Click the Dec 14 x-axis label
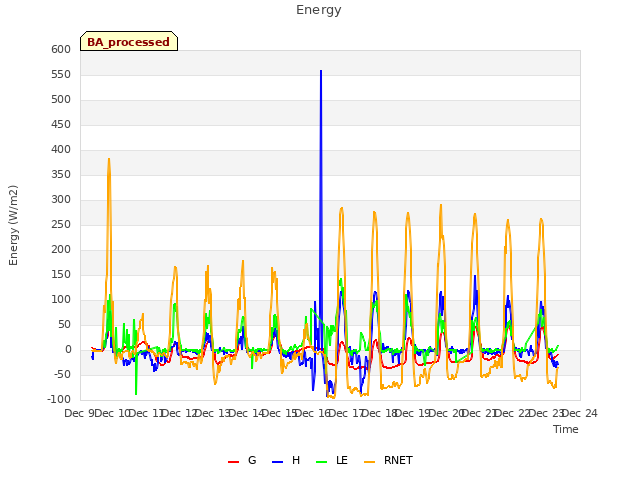 coord(246,414)
